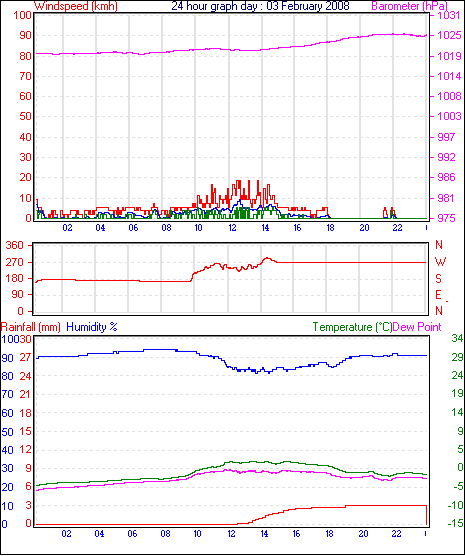Click the Windspeed (kmh) legend label
Screen dimensions: 465x556
pyautogui.click(x=76, y=6)
